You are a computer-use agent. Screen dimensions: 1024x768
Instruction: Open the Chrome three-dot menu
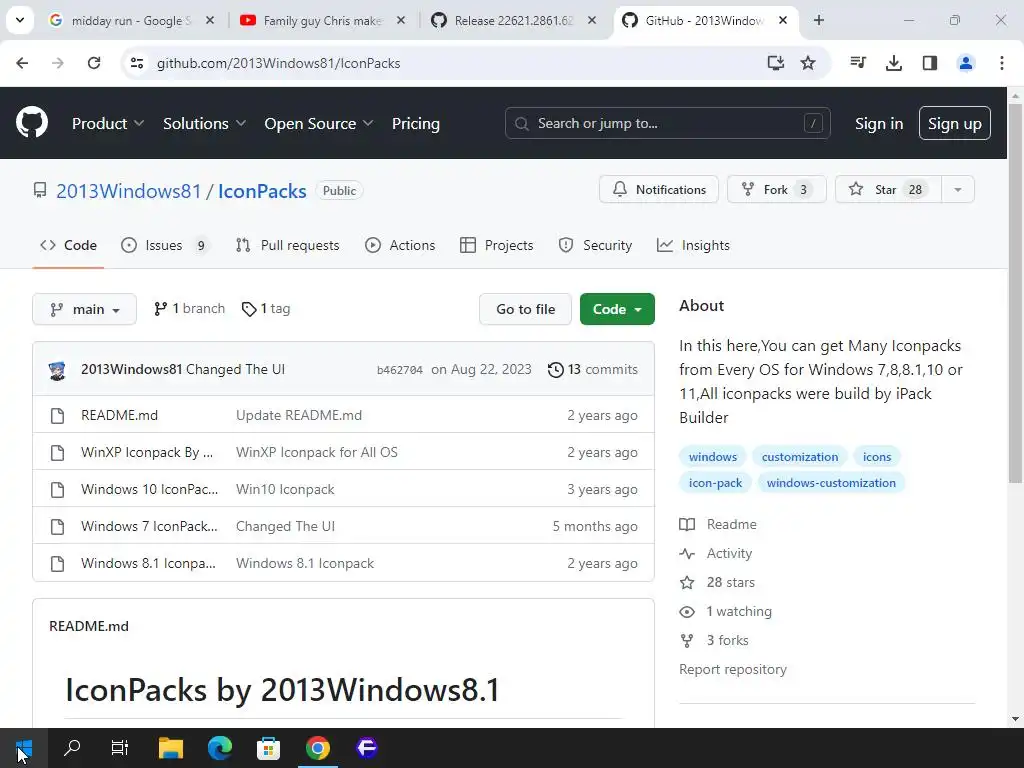(x=1001, y=63)
